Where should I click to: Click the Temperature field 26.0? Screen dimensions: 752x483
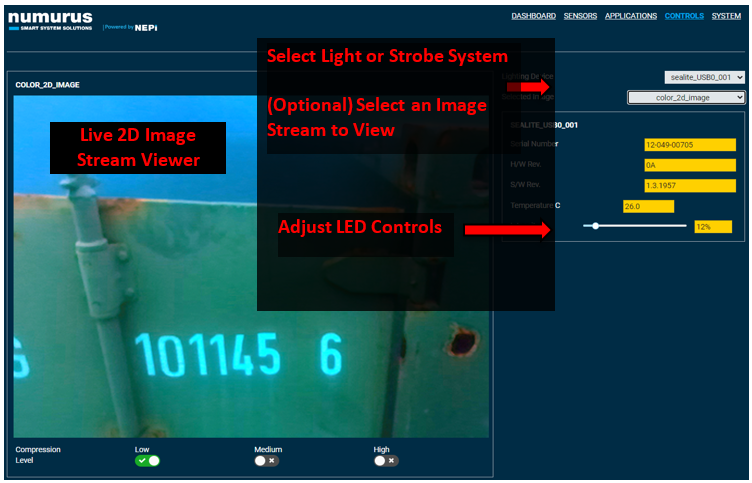[648, 206]
